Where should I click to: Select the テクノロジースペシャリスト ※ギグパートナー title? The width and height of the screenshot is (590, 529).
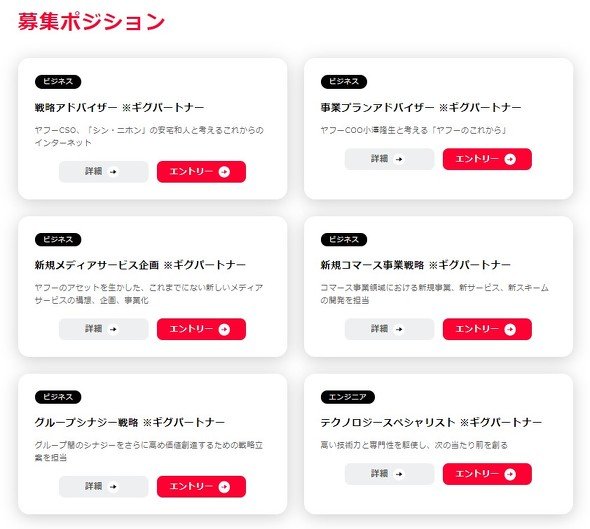[431, 423]
